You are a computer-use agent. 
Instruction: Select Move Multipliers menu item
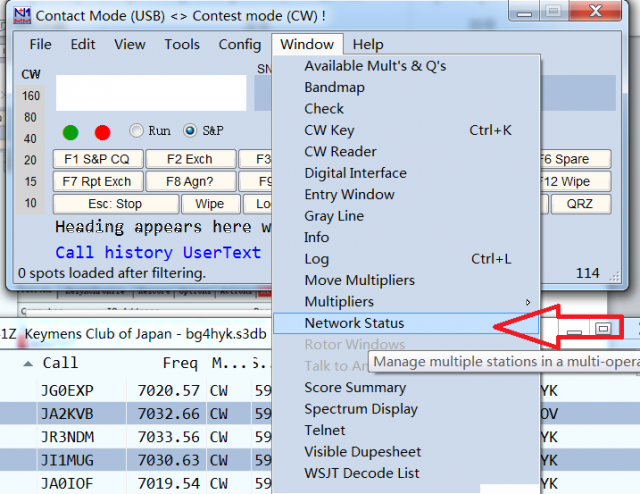(x=406, y=280)
